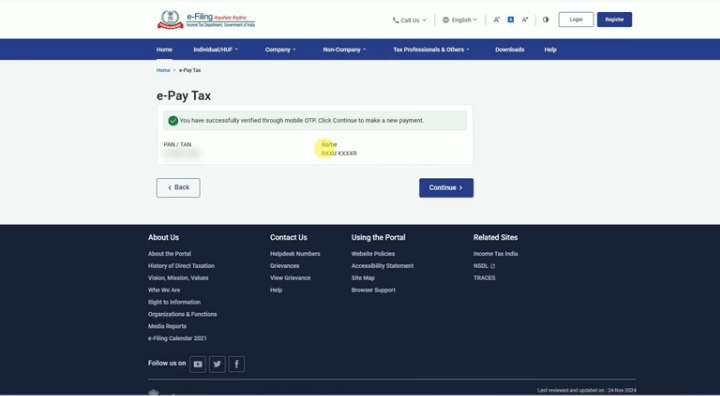This screenshot has width=720, height=396.
Task: Reset font size with the middle A icon
Action: (x=511, y=20)
